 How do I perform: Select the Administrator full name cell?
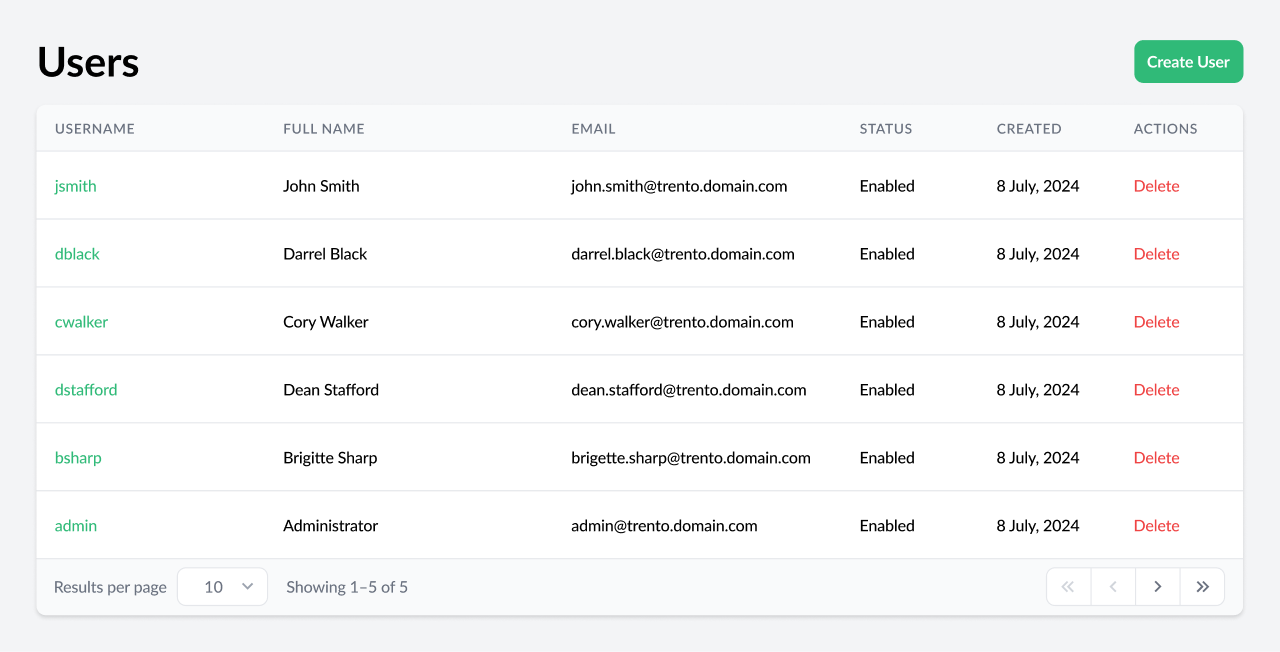[x=331, y=526]
